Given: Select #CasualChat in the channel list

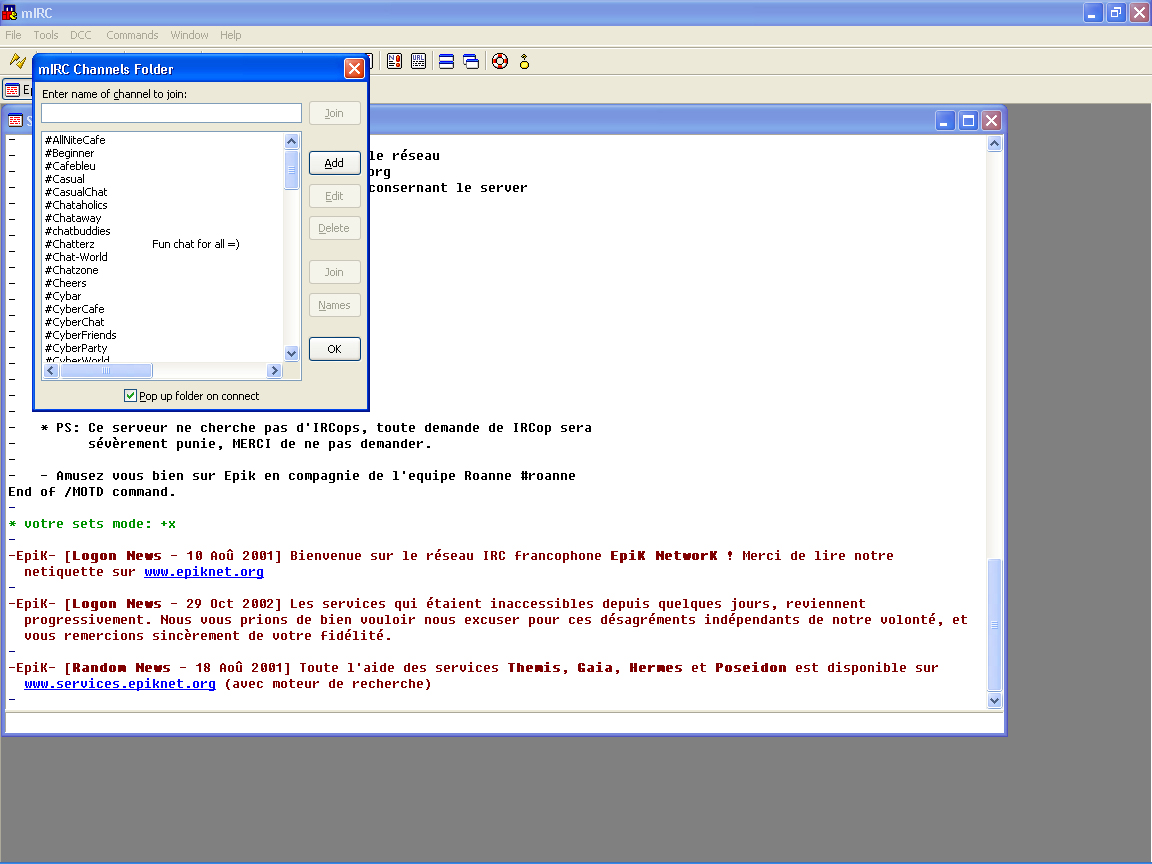Looking at the screenshot, I should tap(76, 192).
